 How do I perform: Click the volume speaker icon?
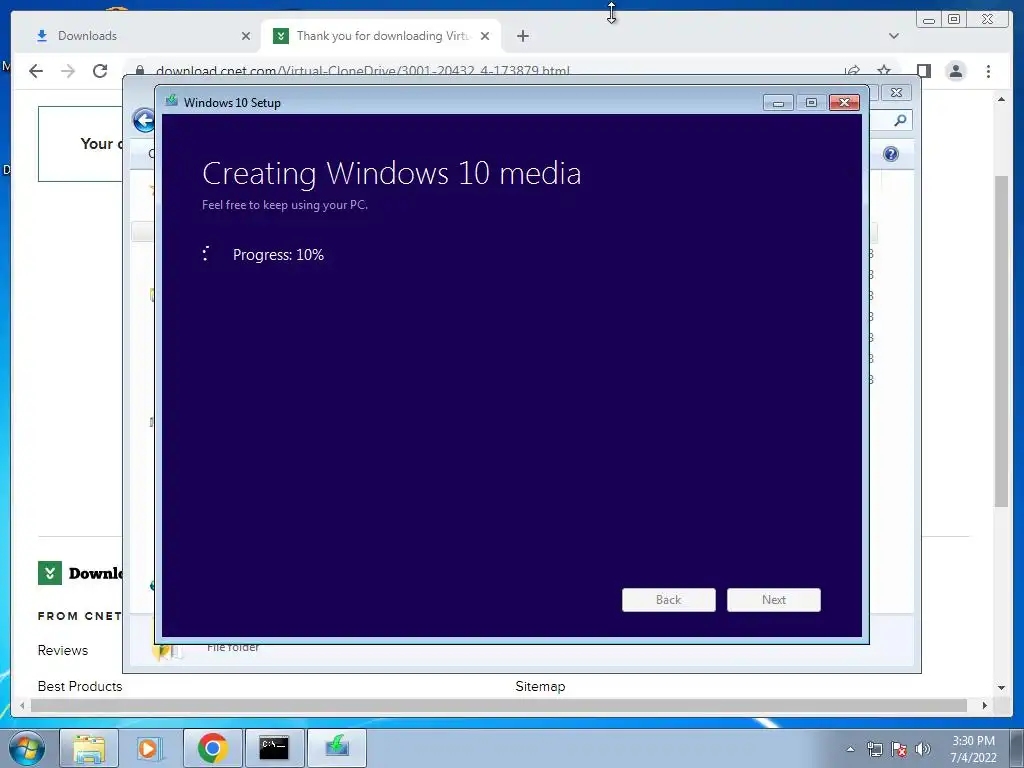point(923,749)
